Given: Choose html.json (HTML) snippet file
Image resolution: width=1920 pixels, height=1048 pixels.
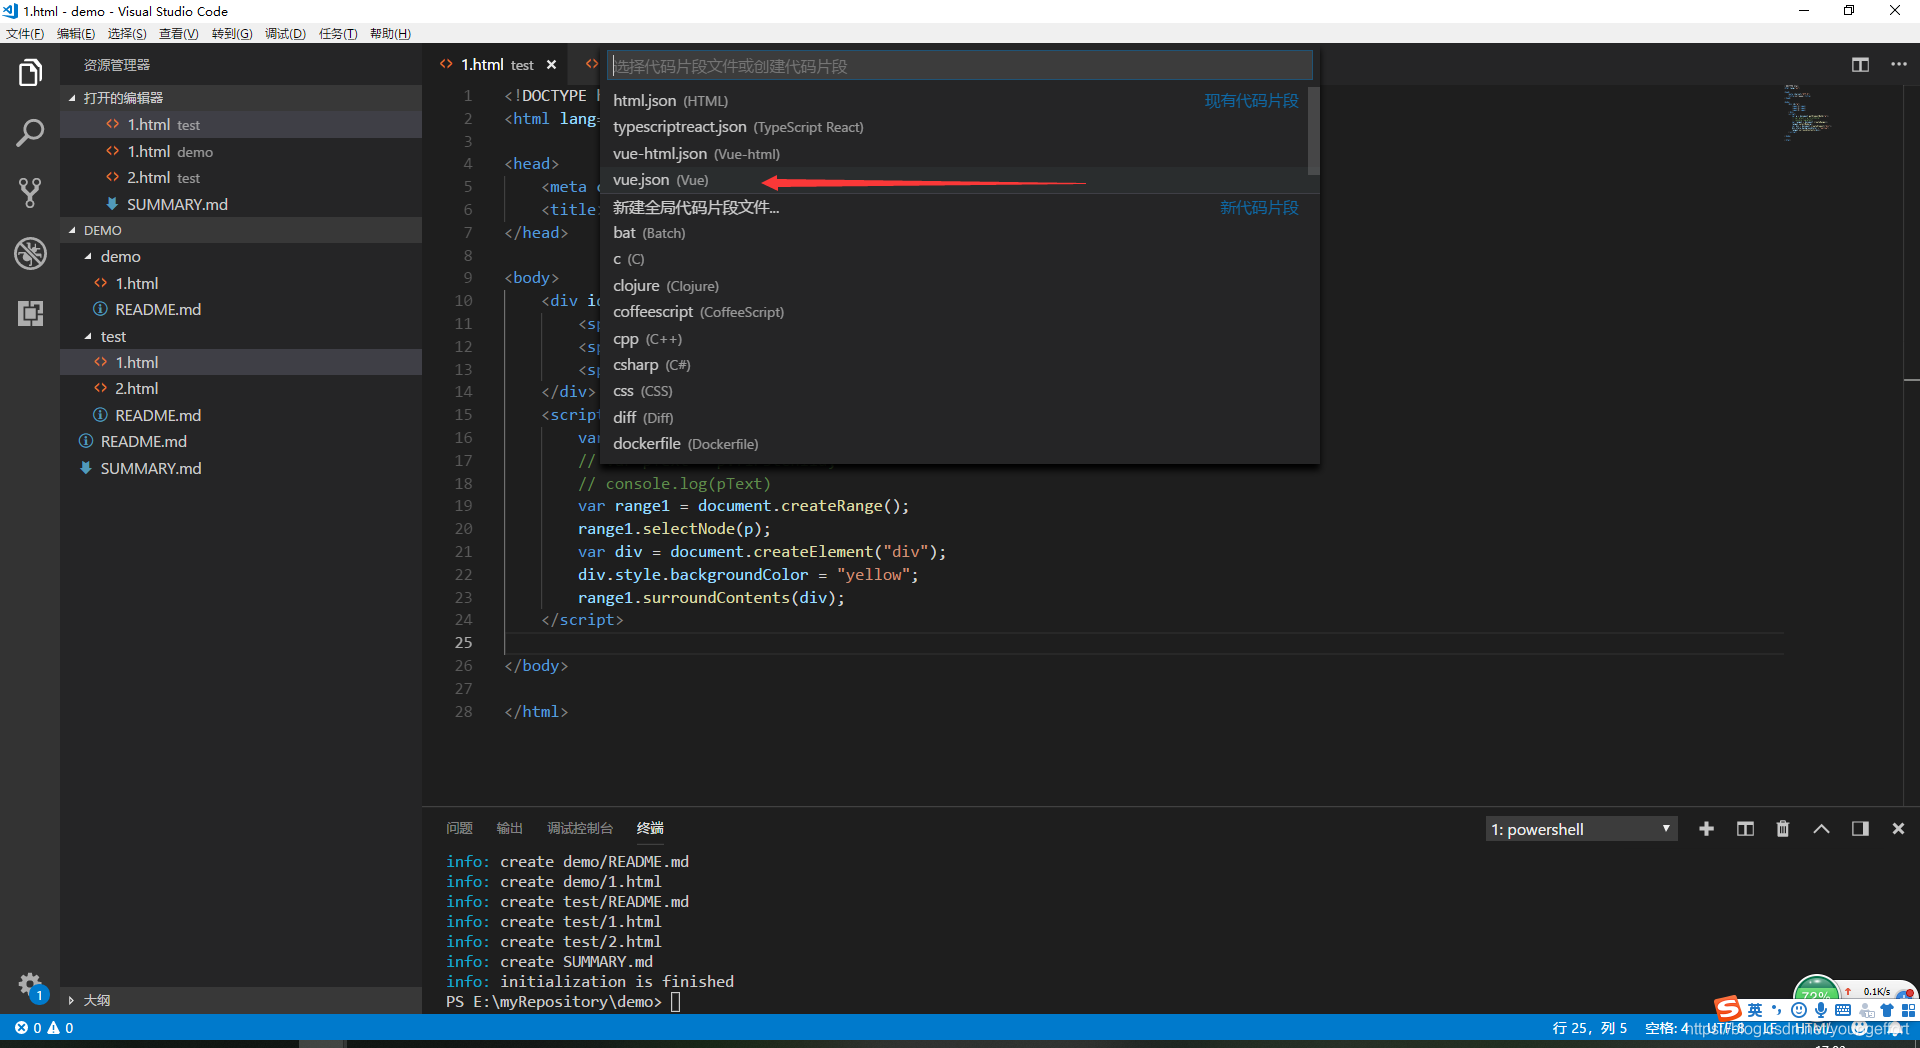Looking at the screenshot, I should pyautogui.click(x=956, y=101).
